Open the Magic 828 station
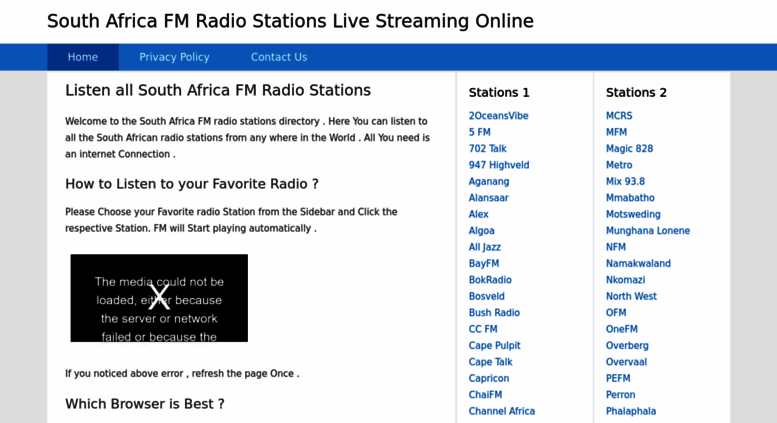Viewport: 777px width, 423px height. (629, 149)
